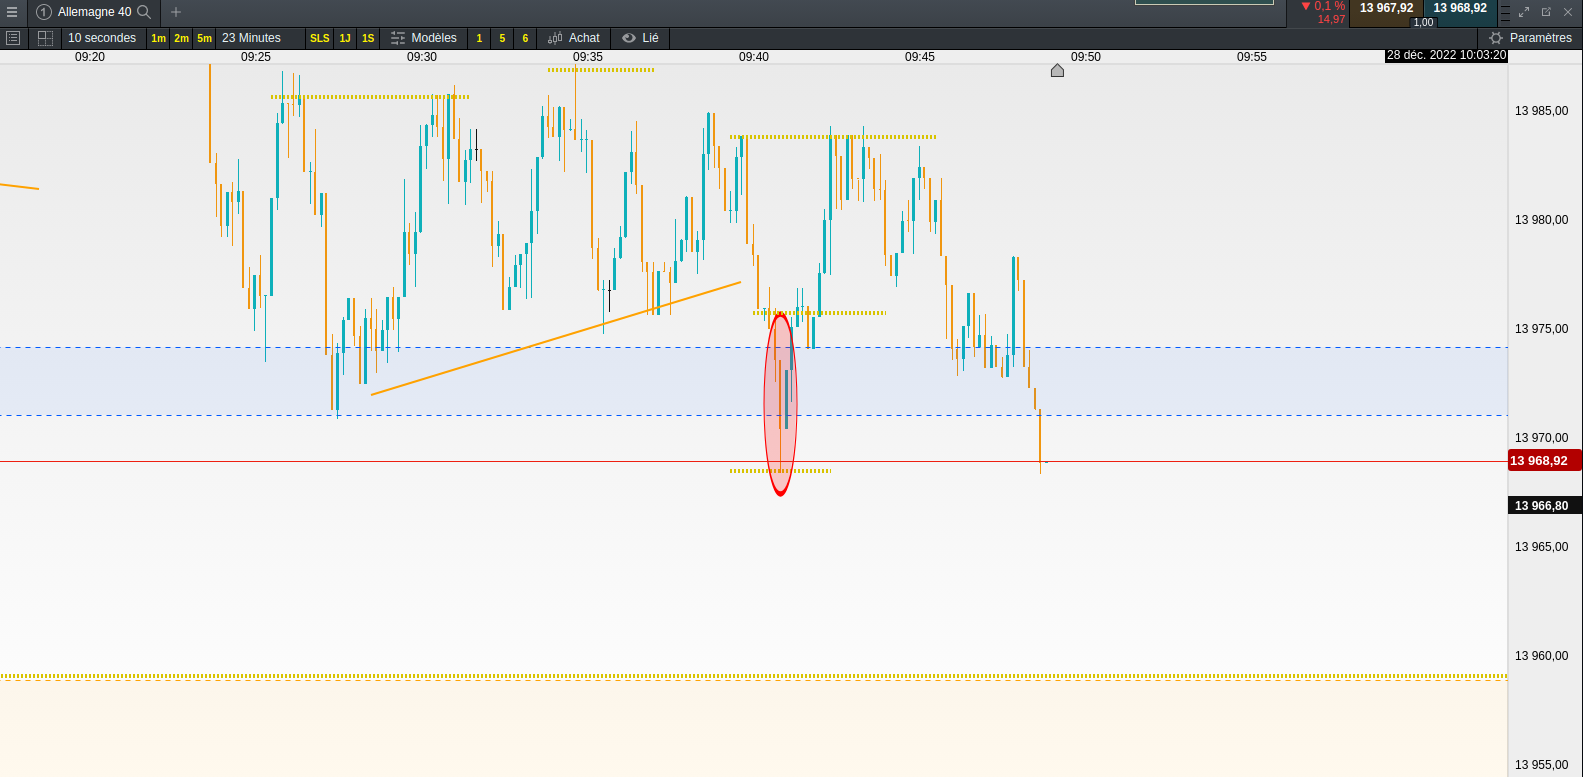Click the sell price 13 967,92
This screenshot has width=1583, height=777.
click(1386, 8)
